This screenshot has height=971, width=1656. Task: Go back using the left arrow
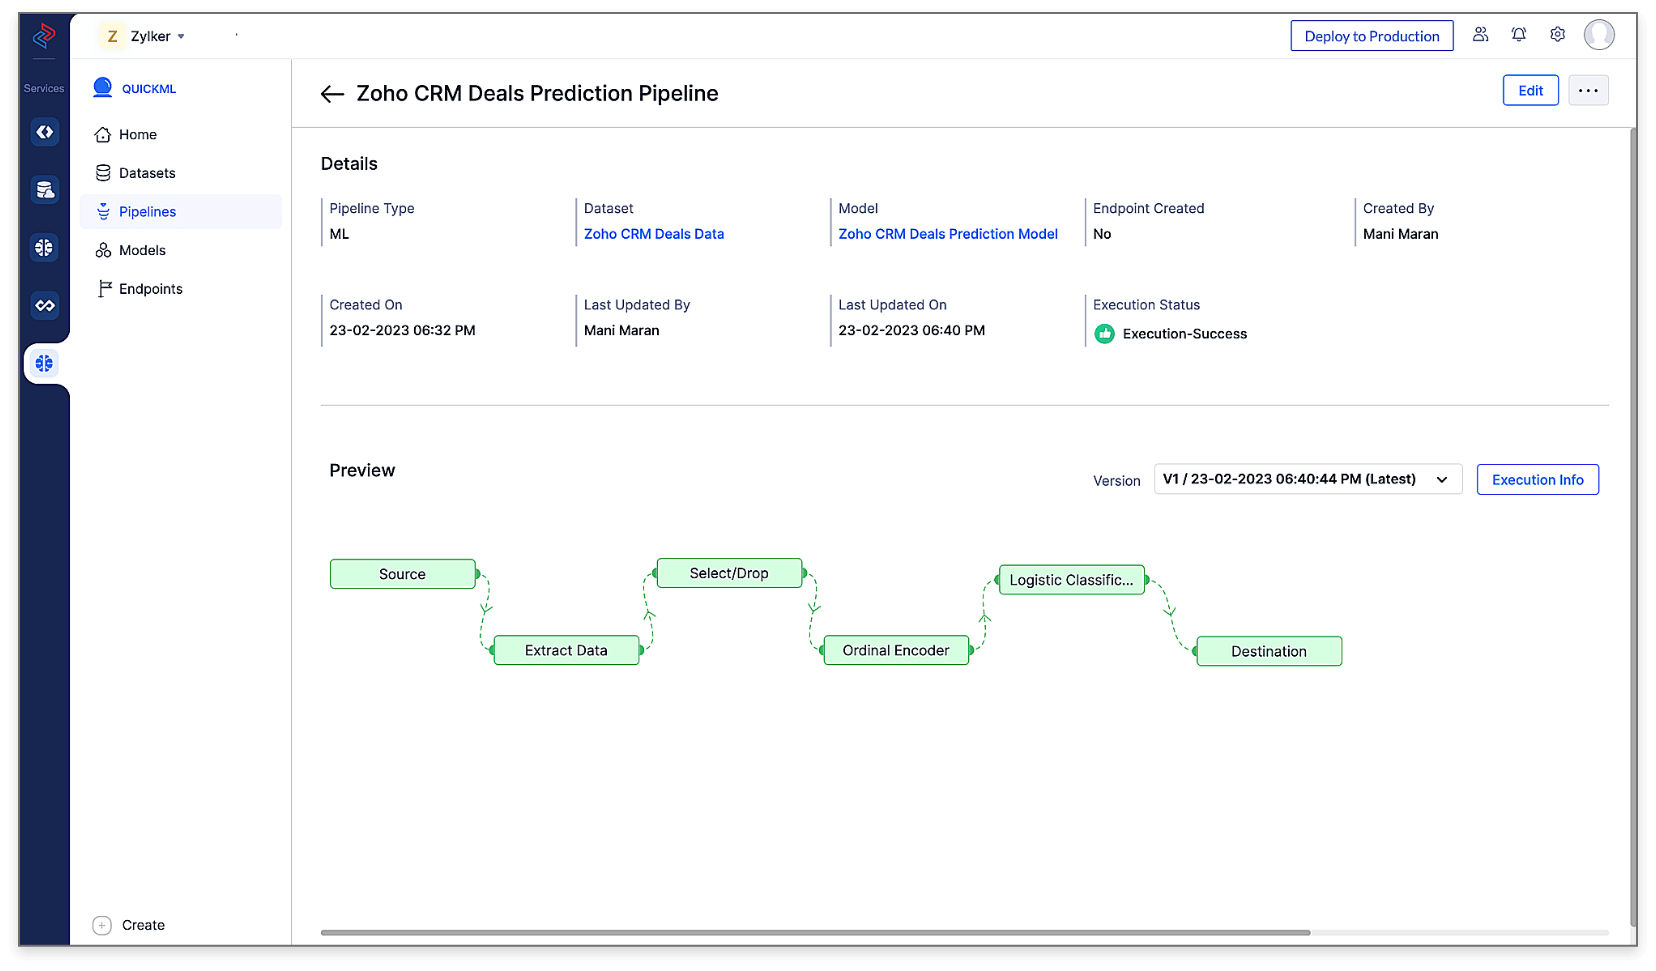point(332,94)
